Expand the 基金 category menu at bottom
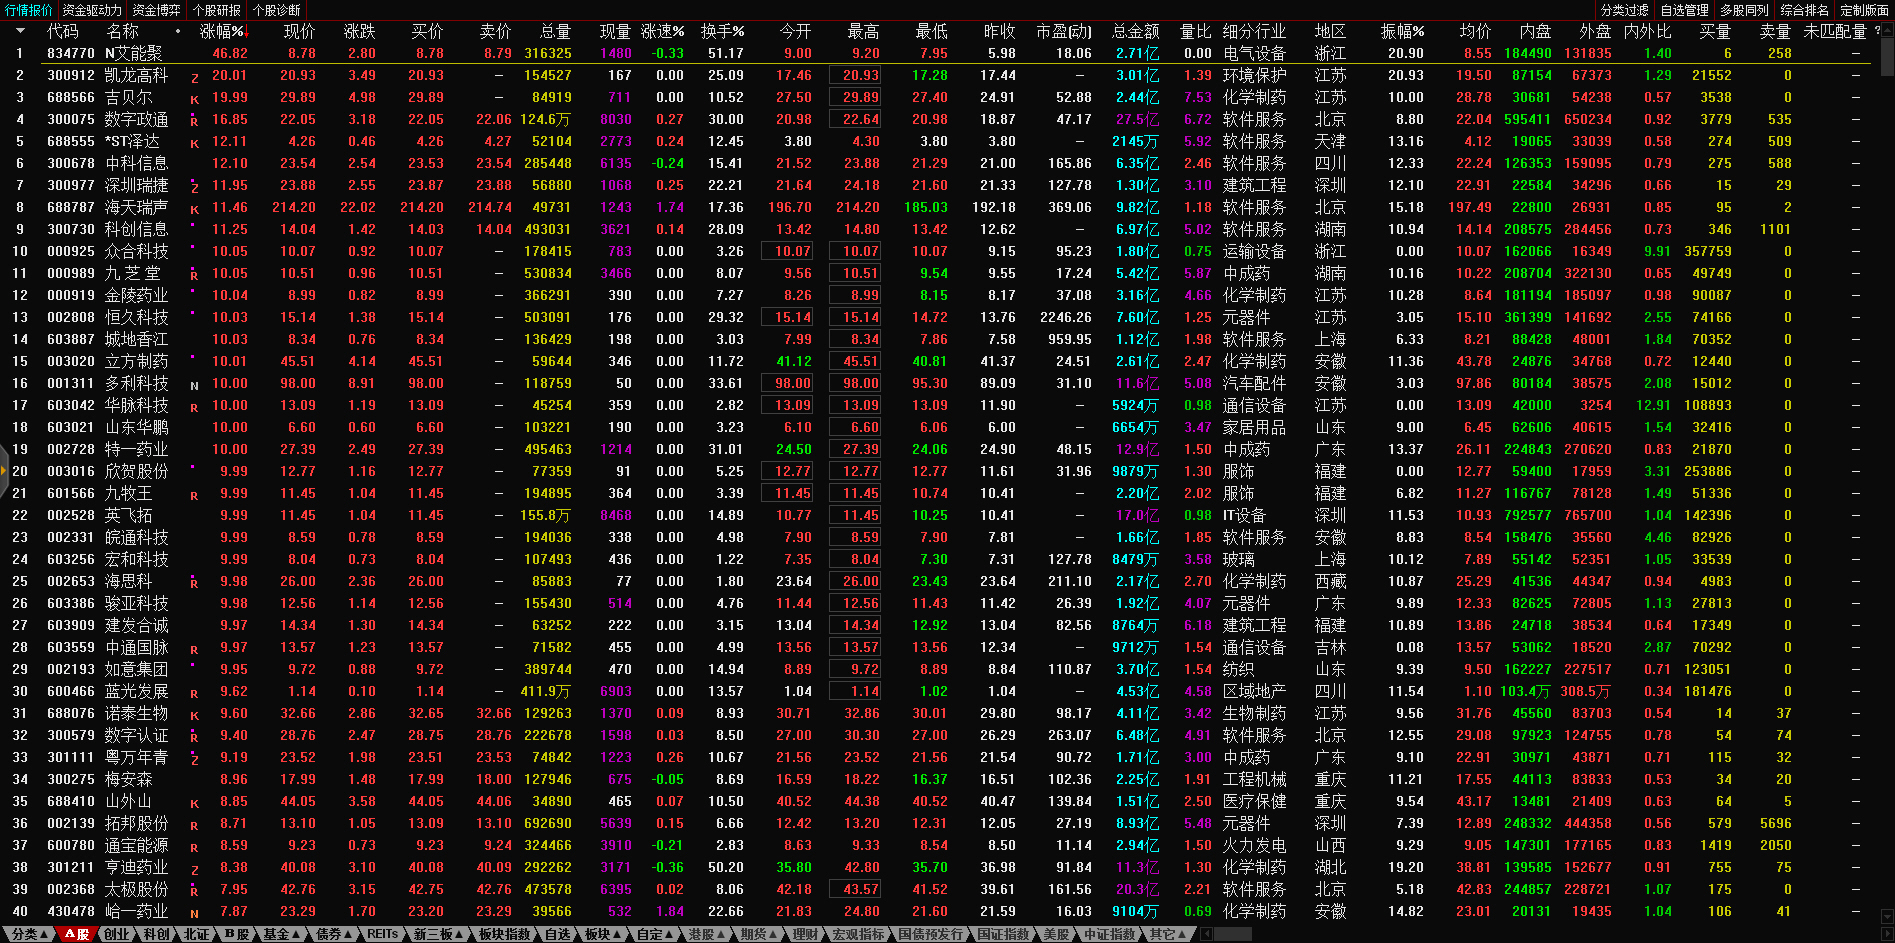 pos(280,934)
